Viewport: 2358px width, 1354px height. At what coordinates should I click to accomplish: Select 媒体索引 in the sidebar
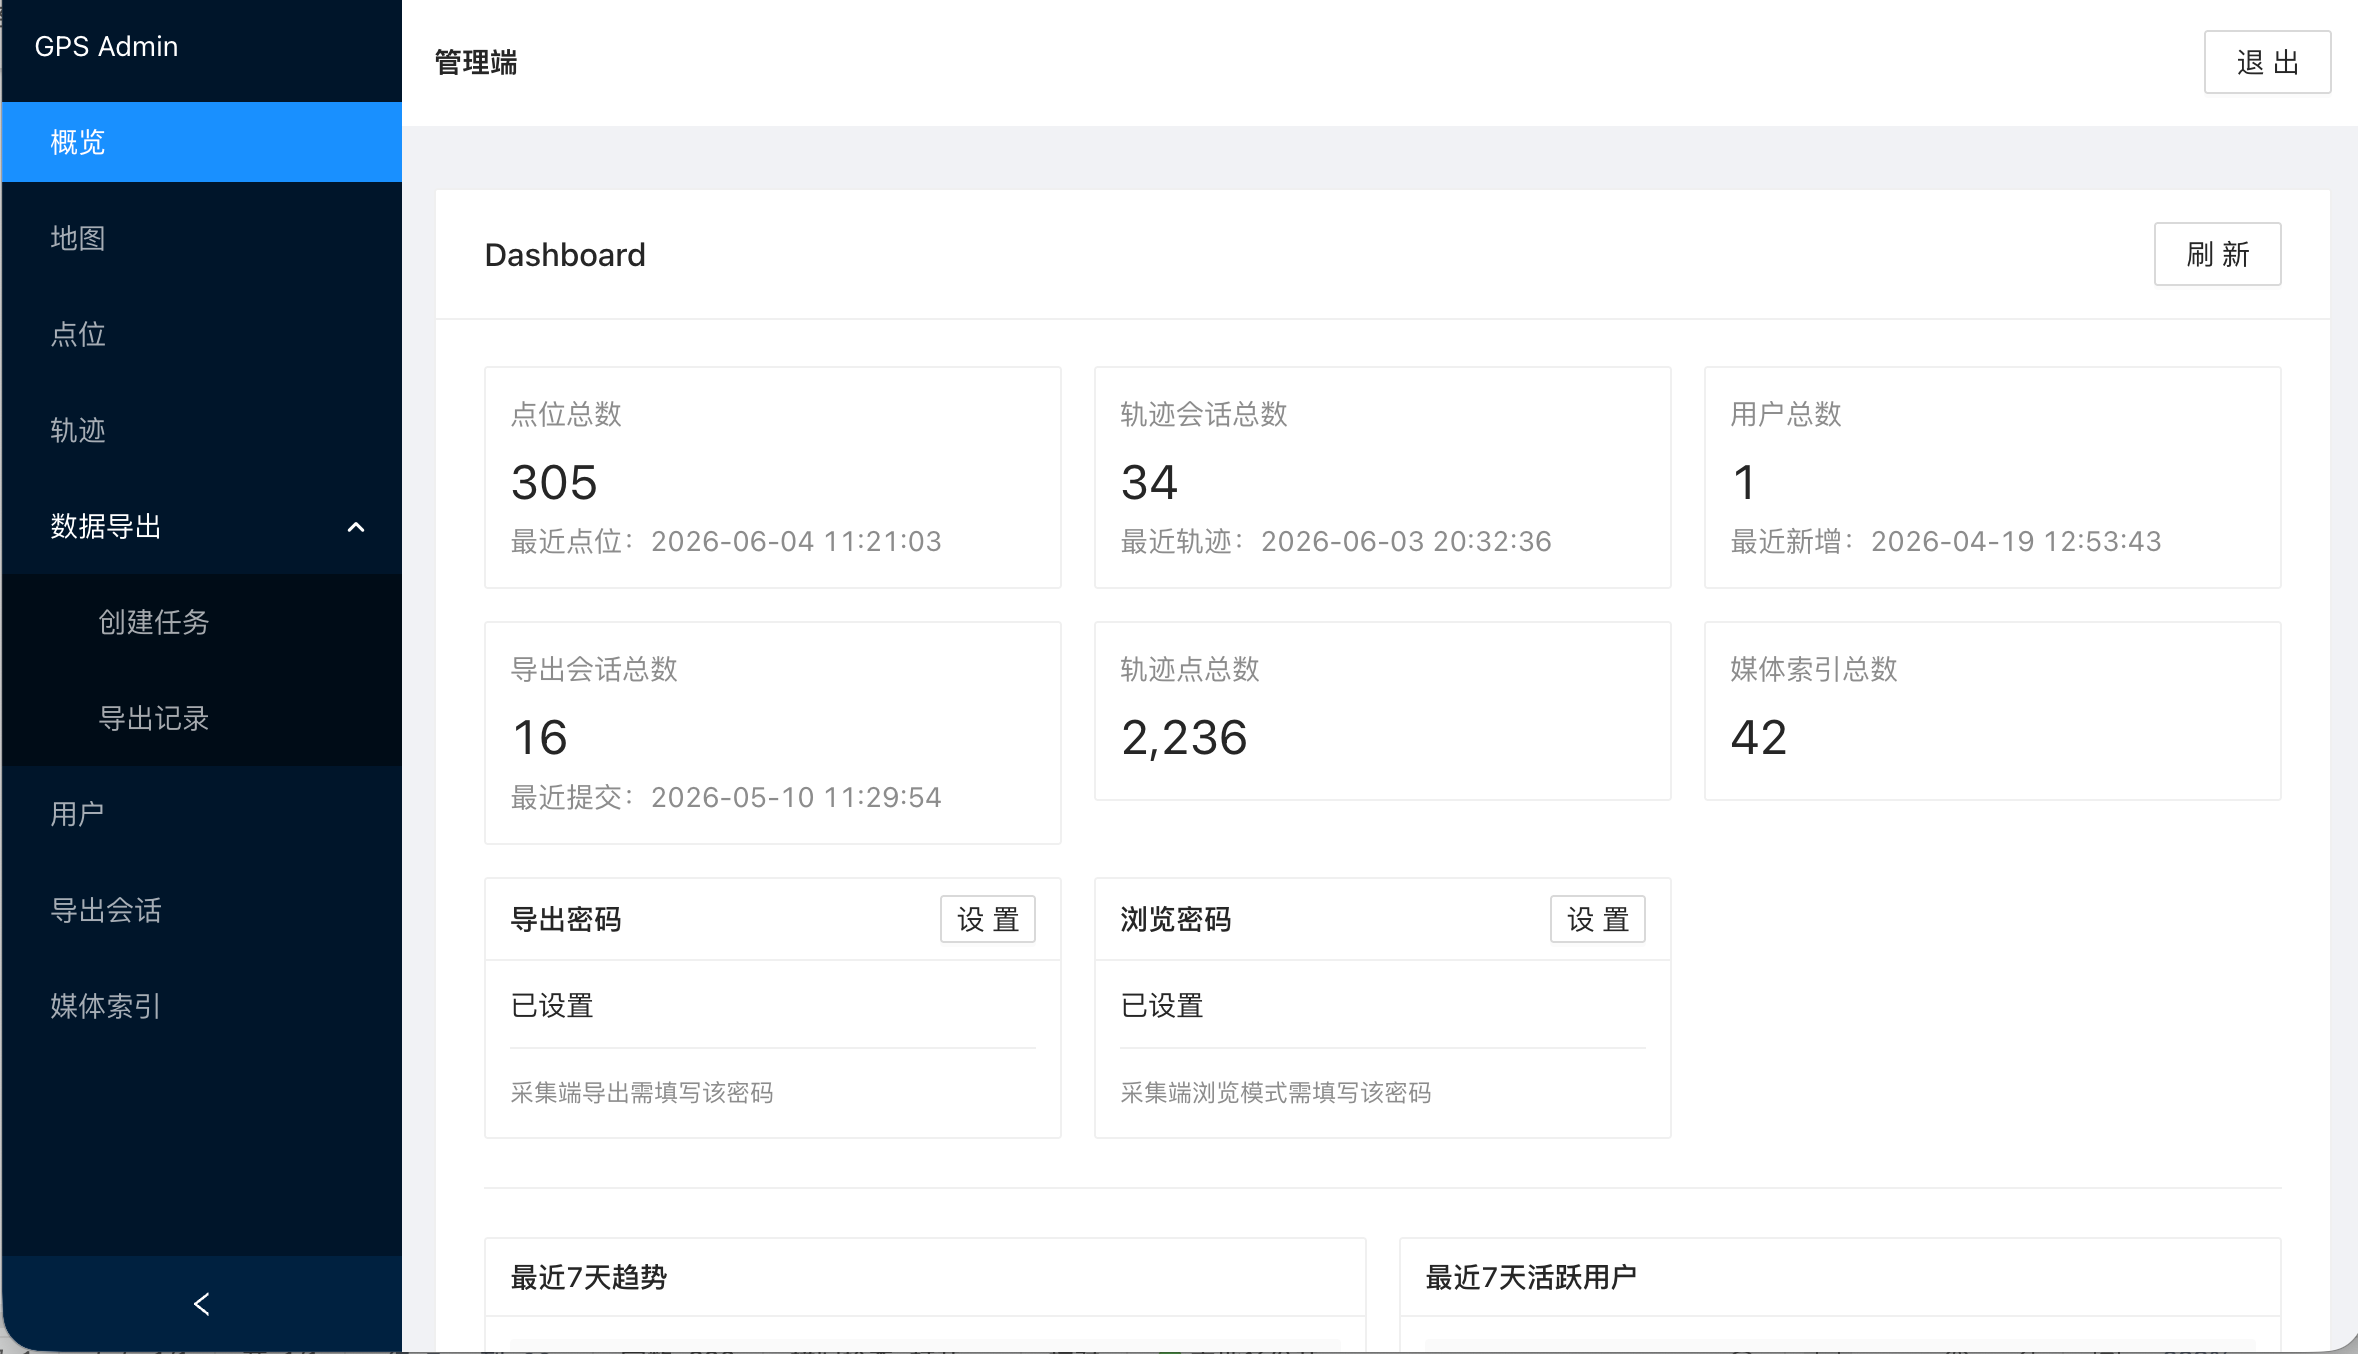[x=201, y=1006]
